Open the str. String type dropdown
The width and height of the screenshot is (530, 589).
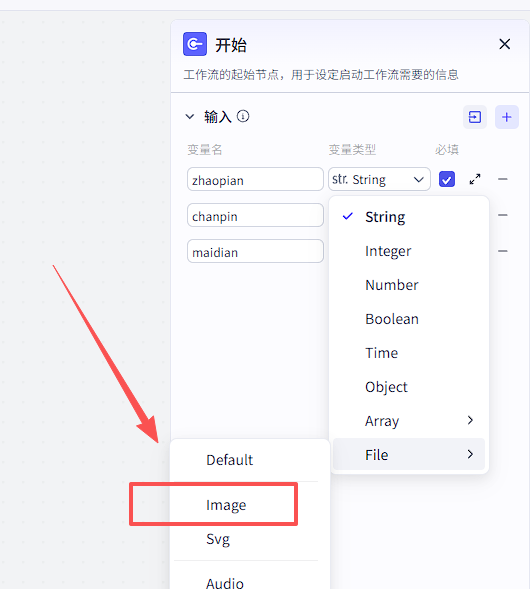379,179
